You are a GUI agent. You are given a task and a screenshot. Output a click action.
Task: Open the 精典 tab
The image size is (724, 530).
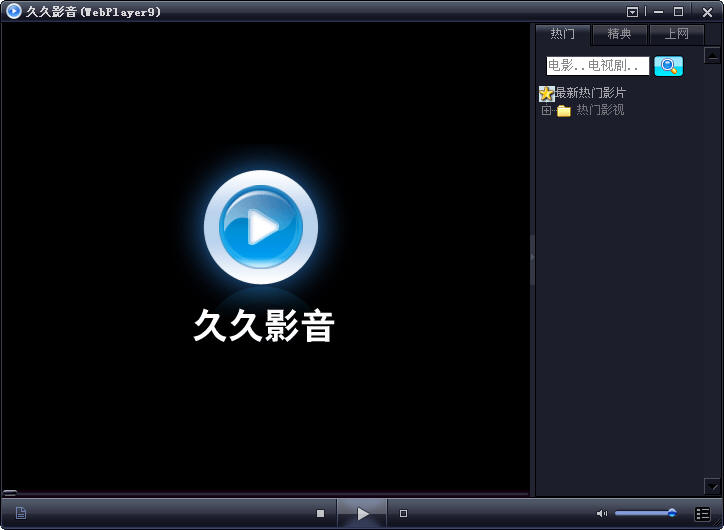tap(620, 34)
